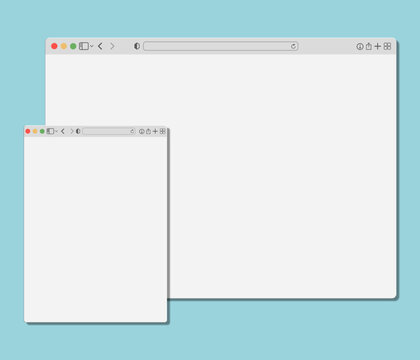Screen dimensions: 420x360
Task: Show the tab overview grid in large window
Action: [x=387, y=46]
